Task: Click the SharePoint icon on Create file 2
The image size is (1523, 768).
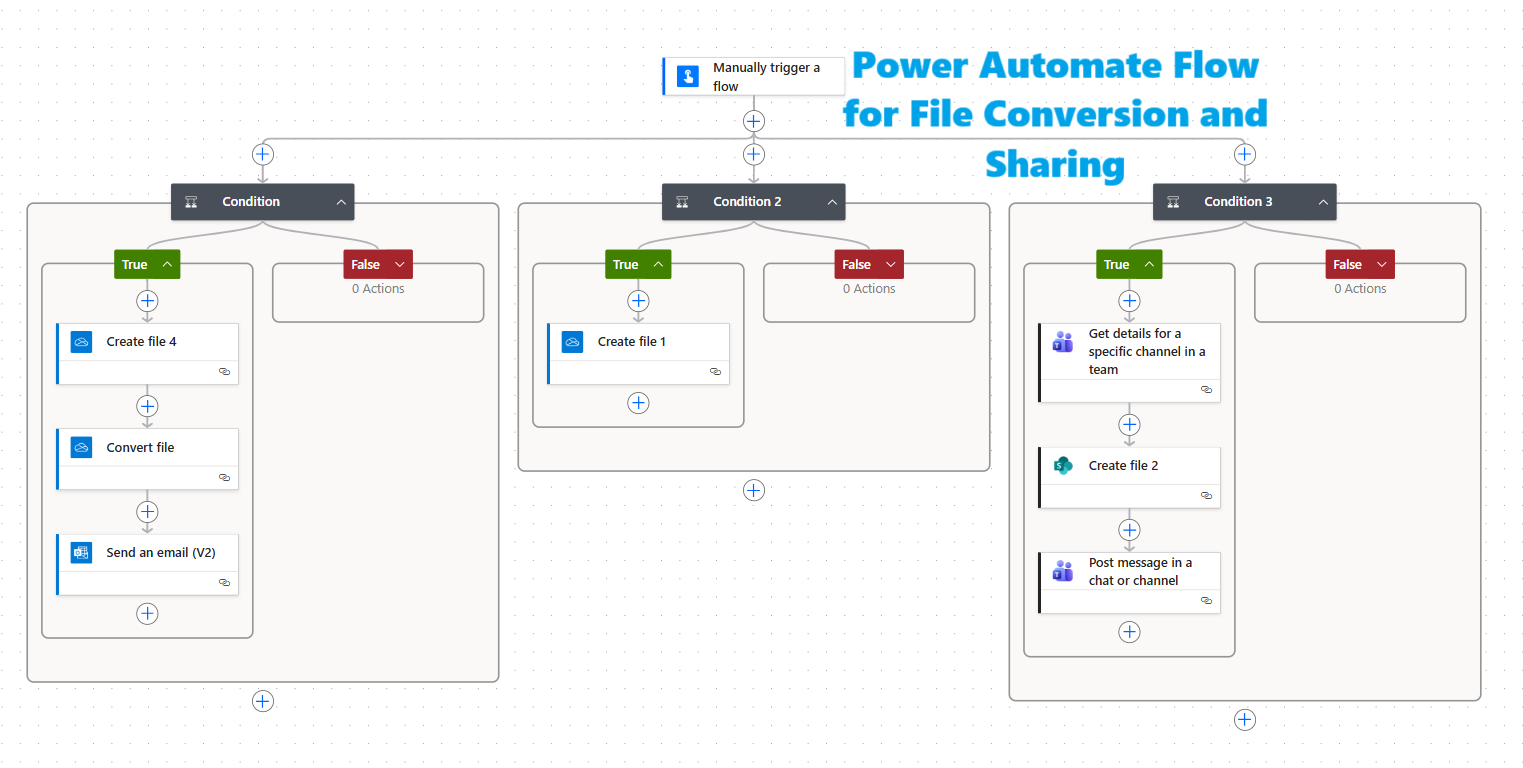Action: click(1063, 465)
